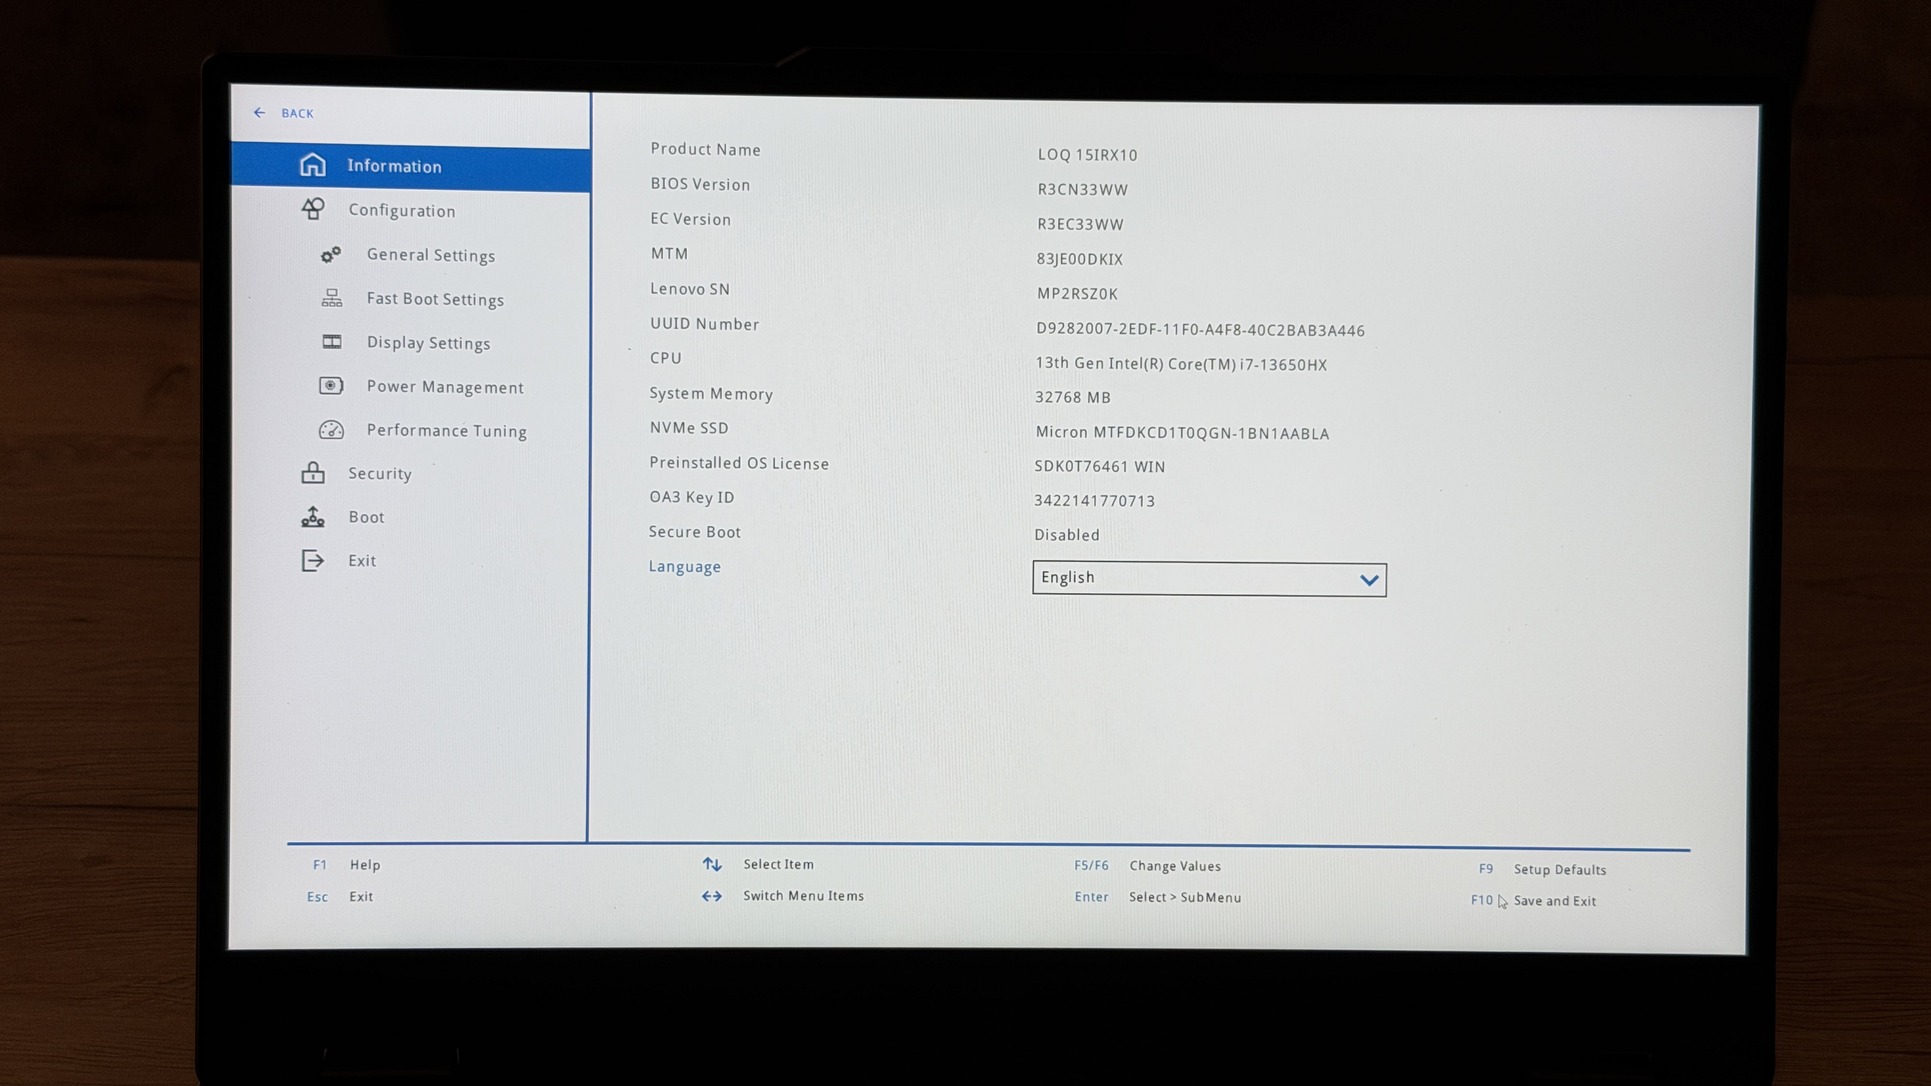Click the Display Settings monitor icon
Image resolution: width=1931 pixels, height=1086 pixels.
pyautogui.click(x=331, y=343)
